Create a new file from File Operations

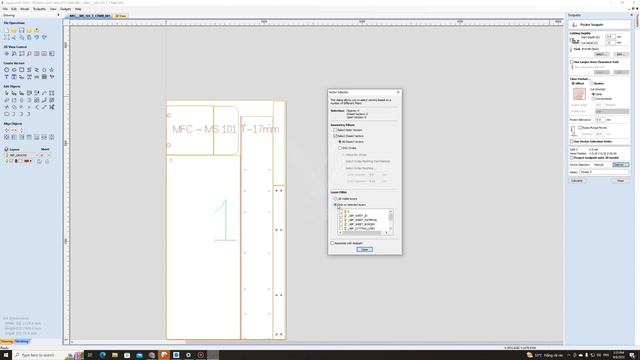[7, 30]
